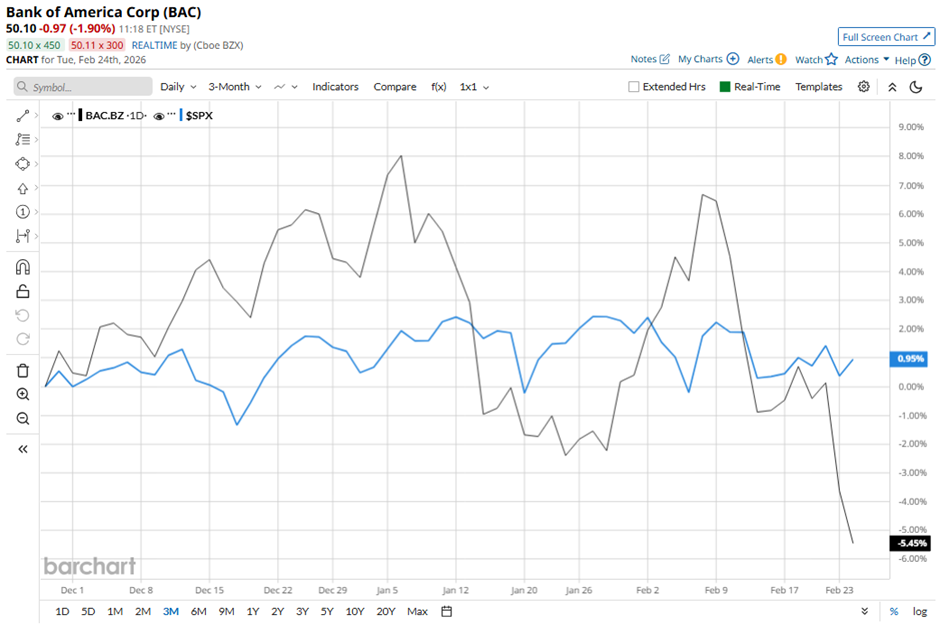The width and height of the screenshot is (940, 625).
Task: Open My Charts link
Action: coord(700,59)
